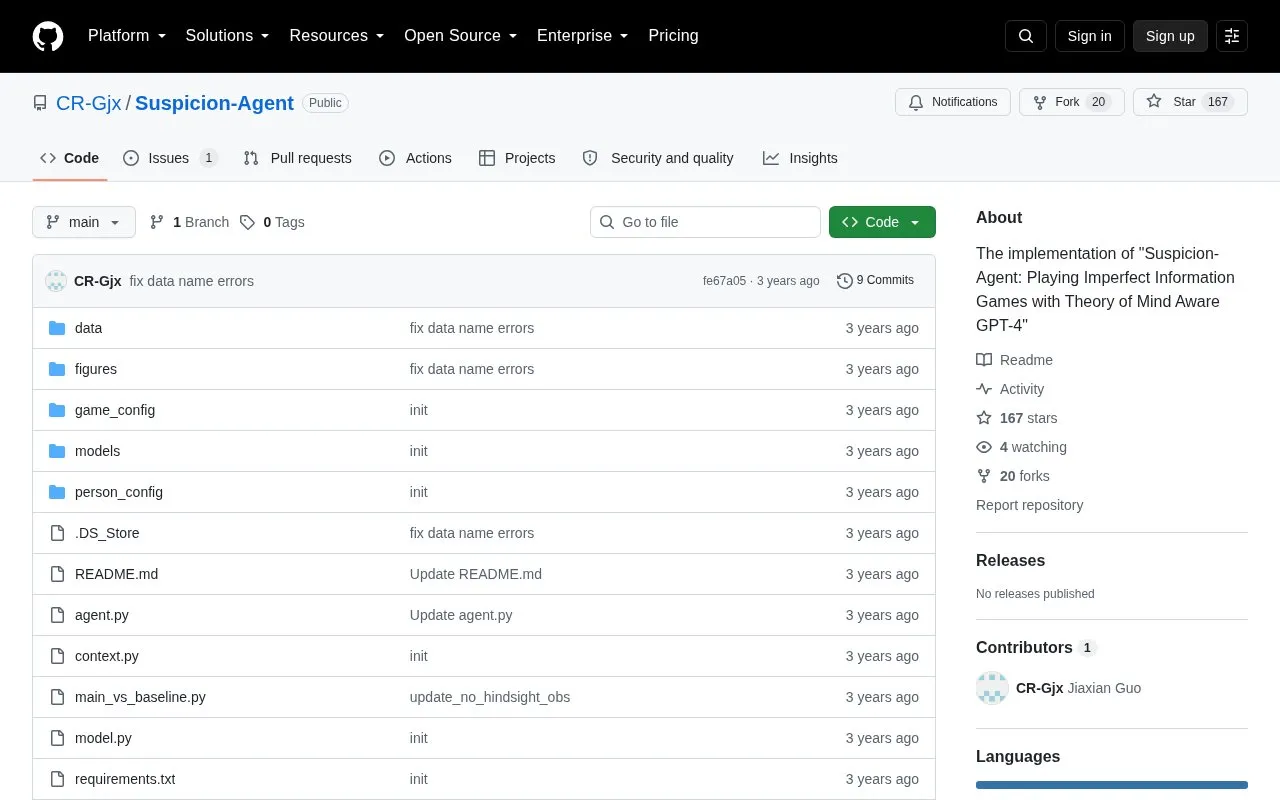This screenshot has width=1280, height=800.
Task: Open the CR-Gjx contributor avatar
Action: (992, 688)
